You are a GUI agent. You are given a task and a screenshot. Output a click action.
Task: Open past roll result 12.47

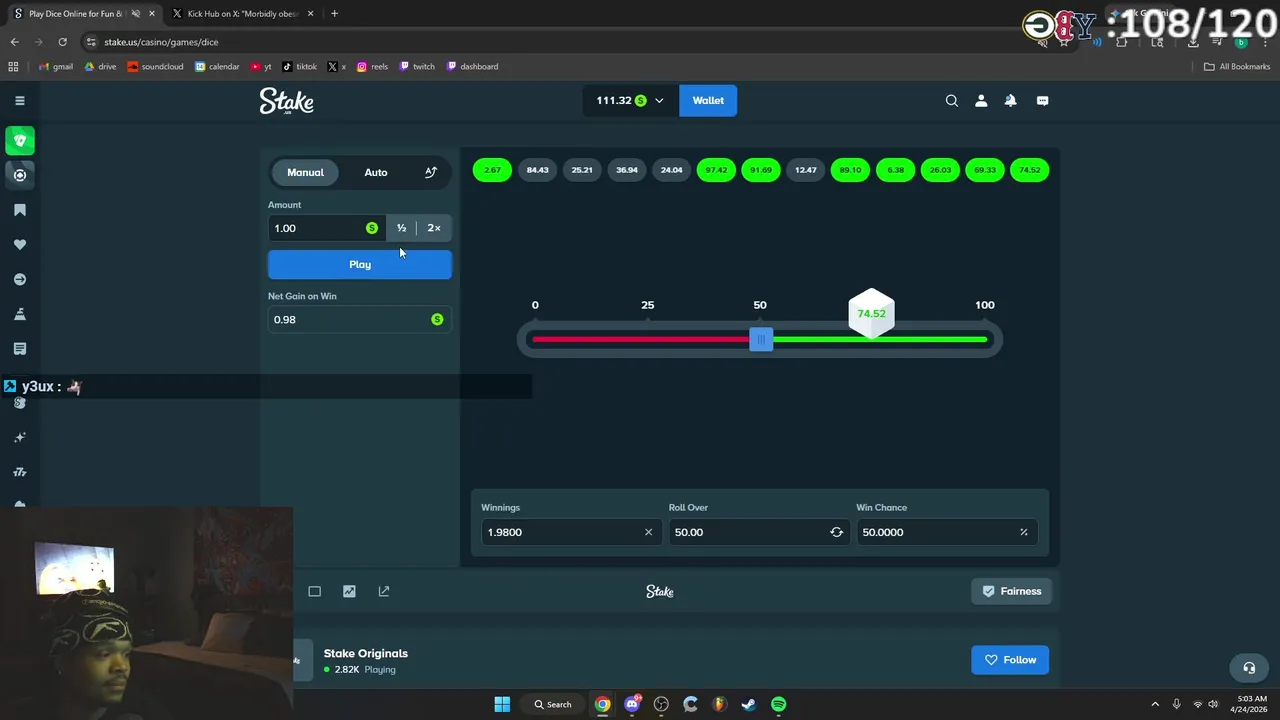[806, 170]
